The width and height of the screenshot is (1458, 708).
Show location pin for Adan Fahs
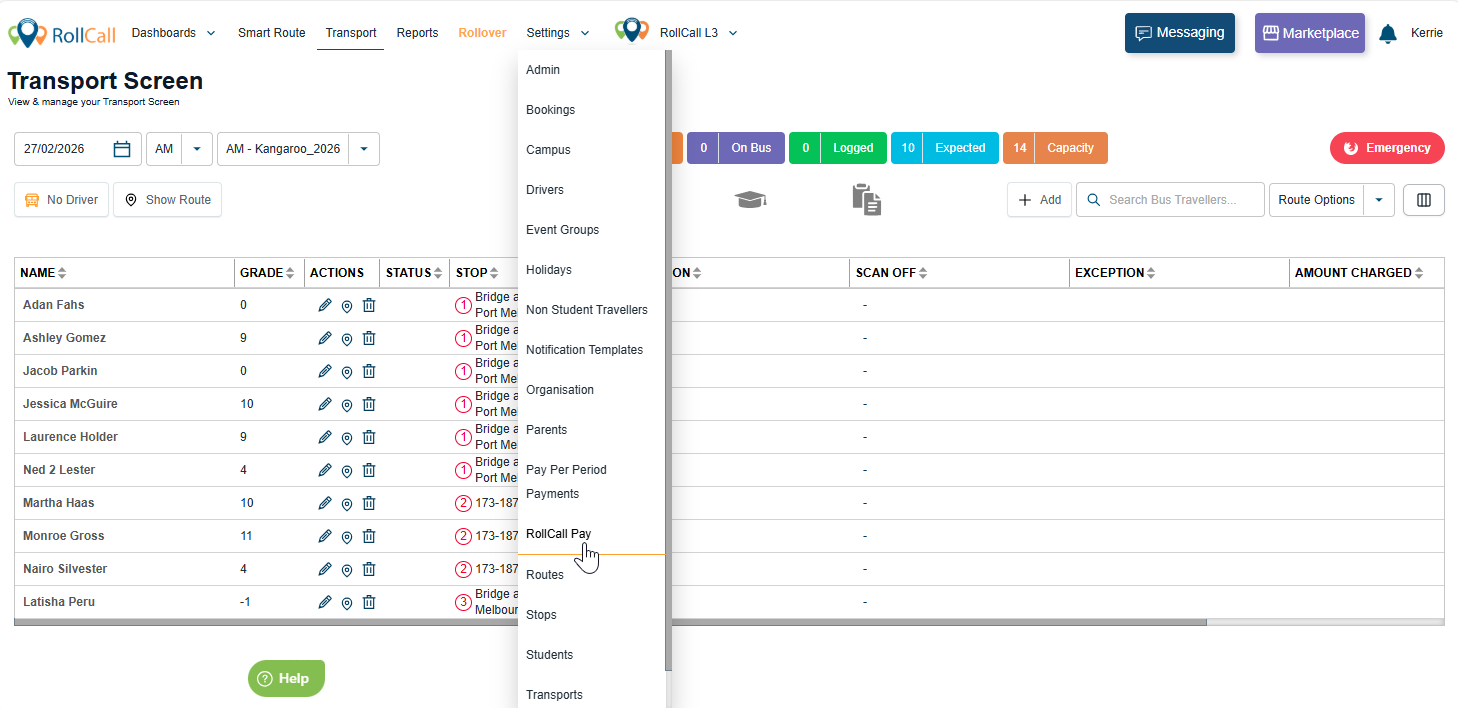pyautogui.click(x=347, y=306)
